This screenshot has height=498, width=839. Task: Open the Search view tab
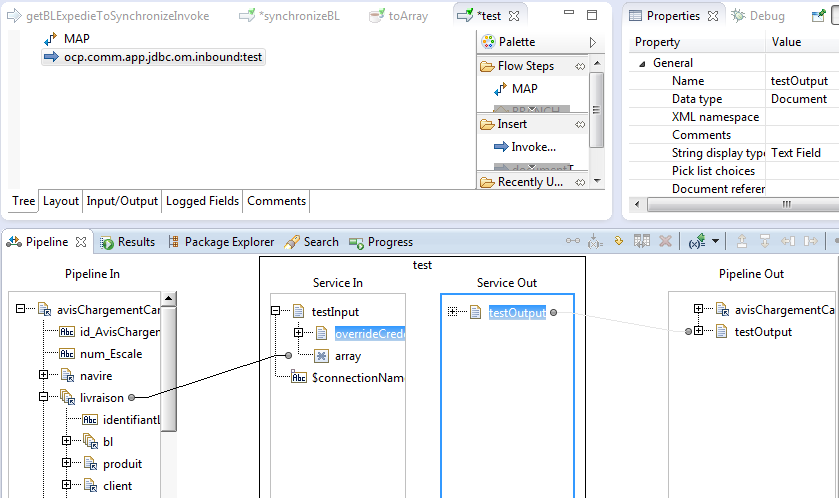[x=312, y=242]
